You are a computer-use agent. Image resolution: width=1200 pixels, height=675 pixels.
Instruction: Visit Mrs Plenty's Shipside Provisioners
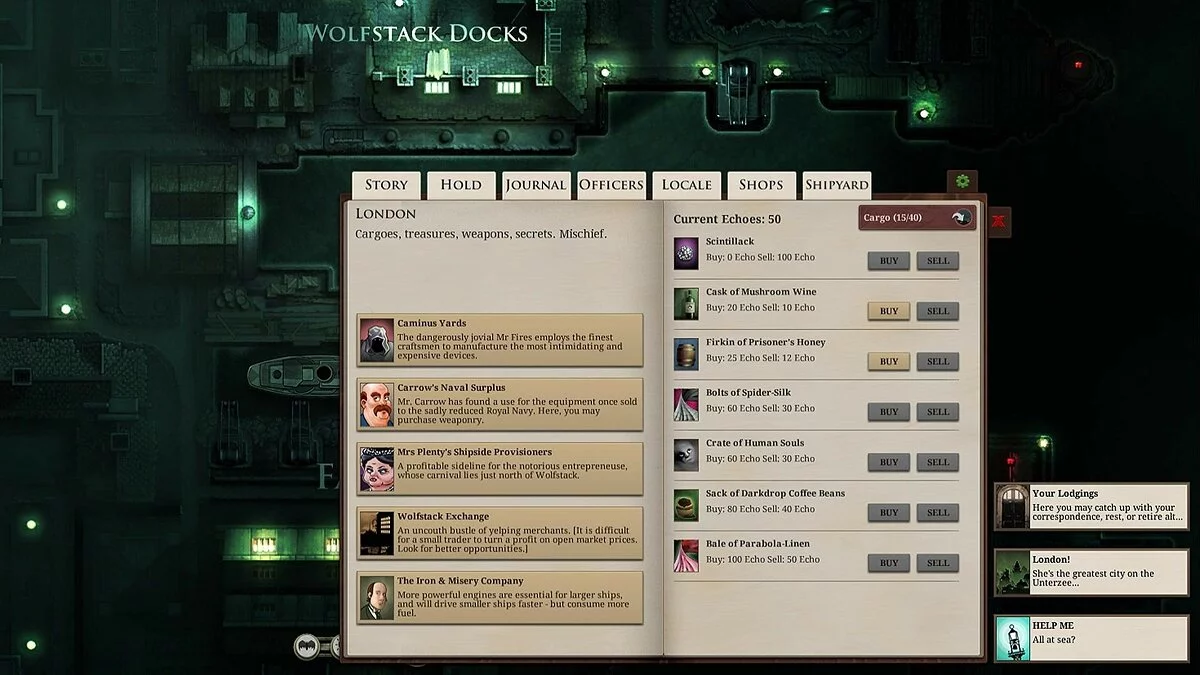point(500,468)
